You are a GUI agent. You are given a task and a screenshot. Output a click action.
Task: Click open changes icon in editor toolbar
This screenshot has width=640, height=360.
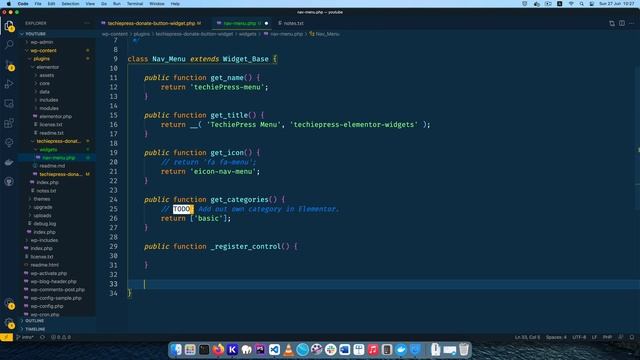612,23
